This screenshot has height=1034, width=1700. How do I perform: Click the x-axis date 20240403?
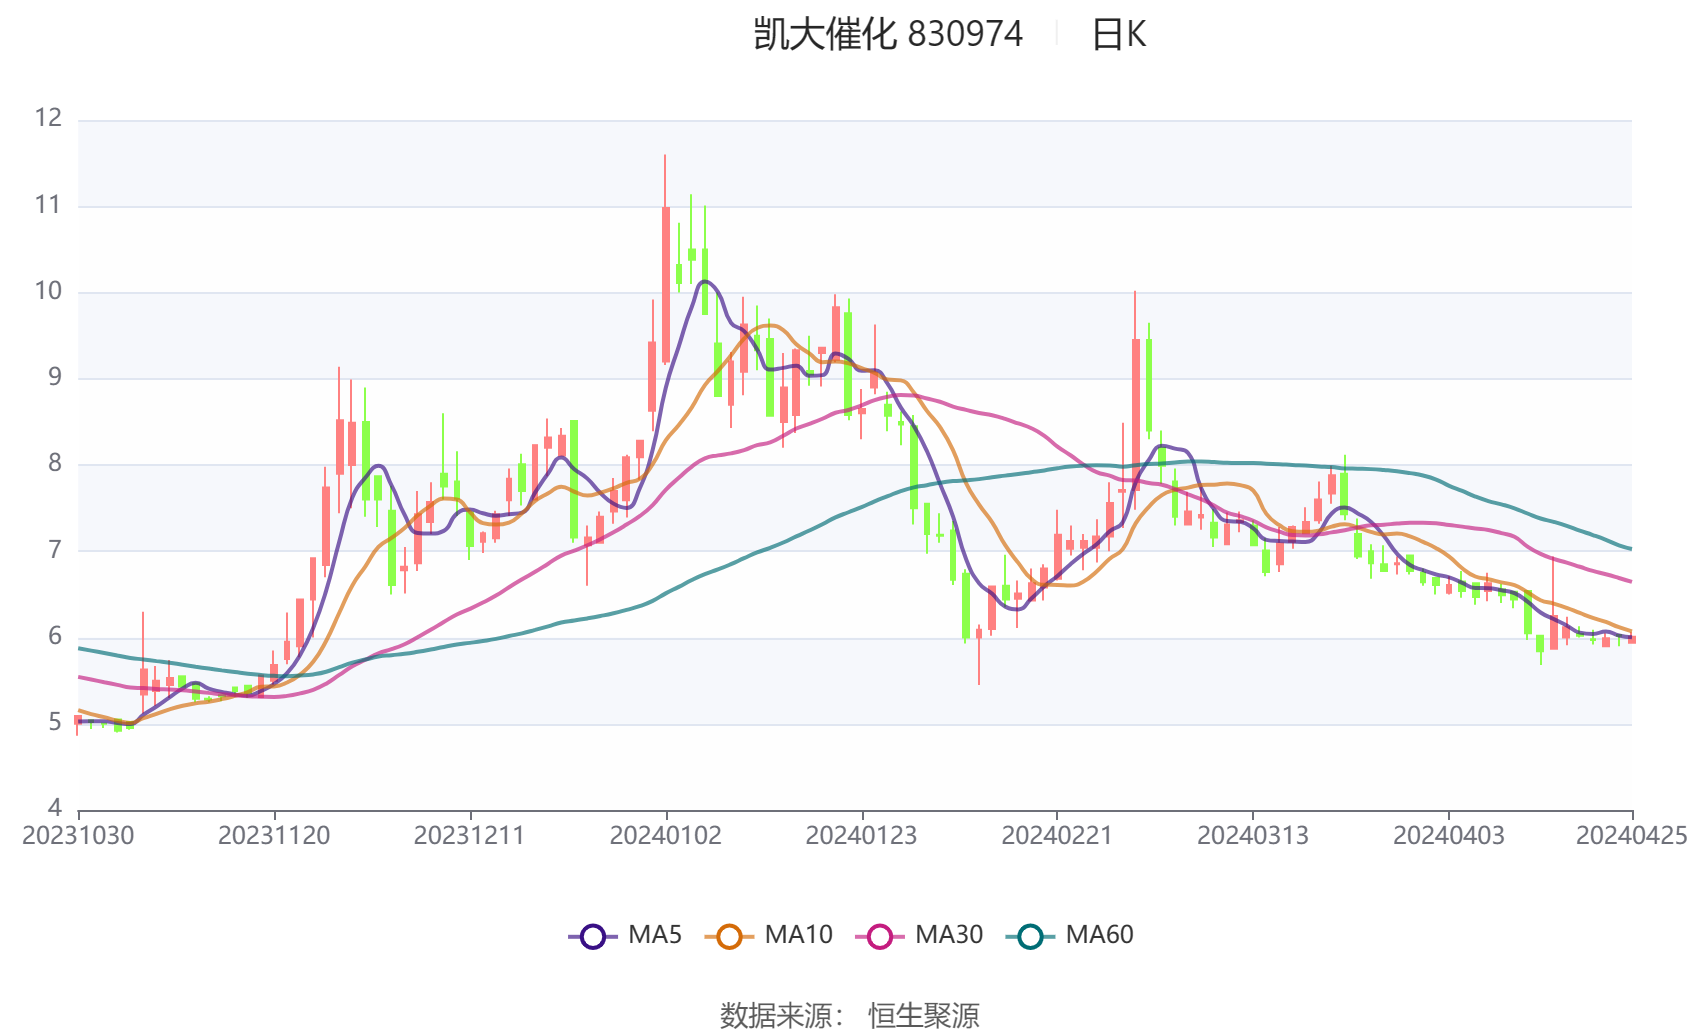click(1449, 836)
